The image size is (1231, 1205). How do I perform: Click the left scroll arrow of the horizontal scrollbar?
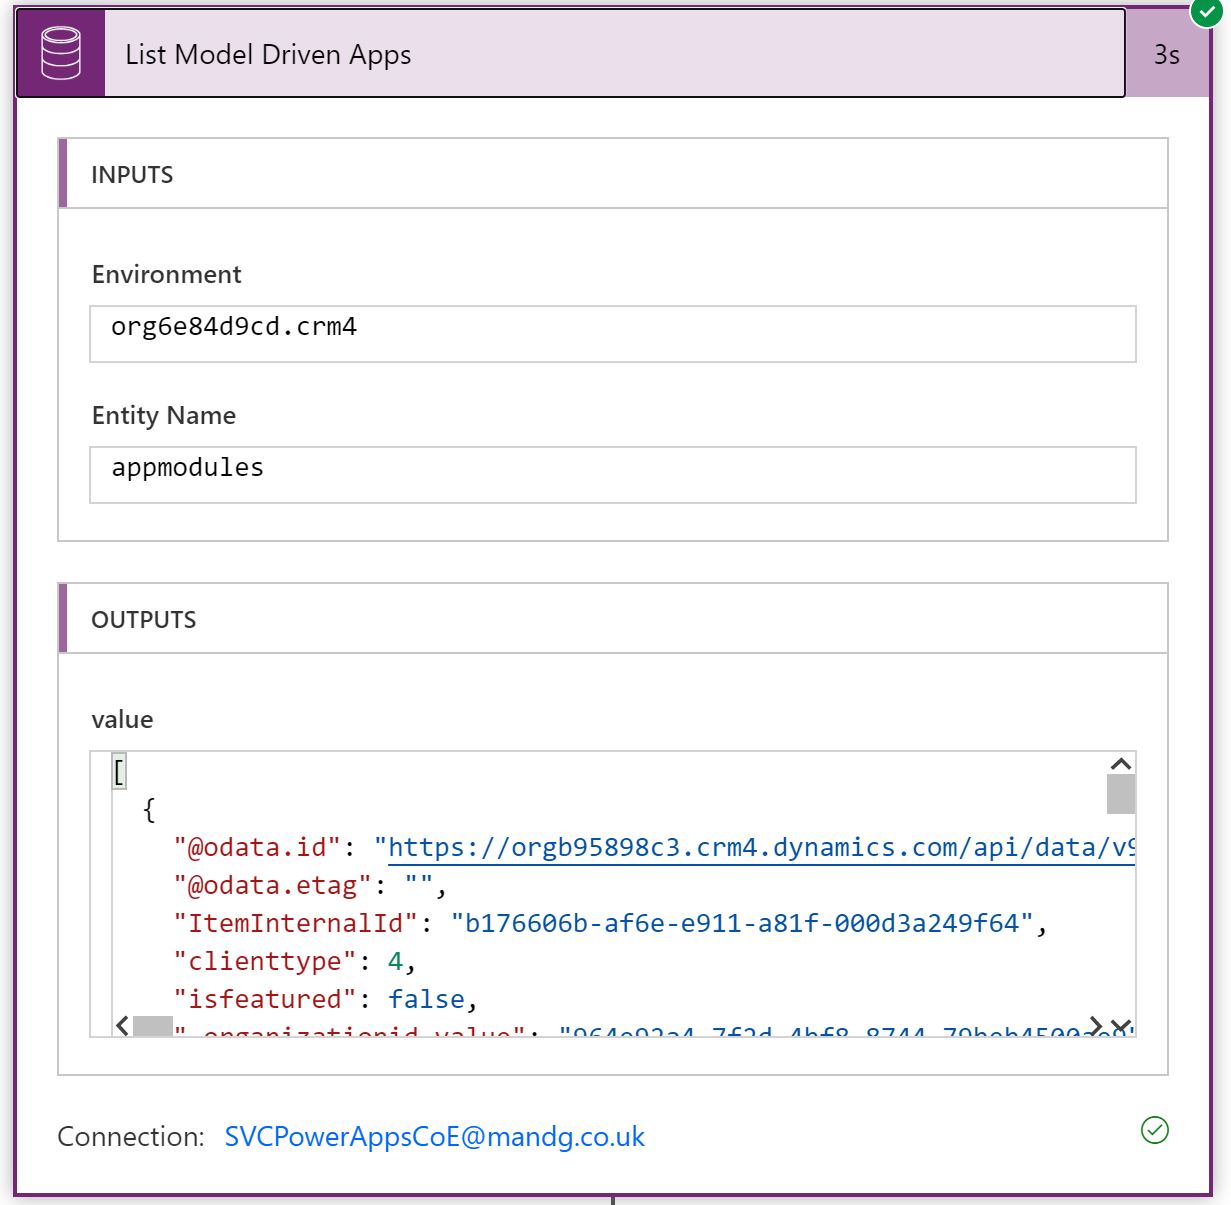[x=120, y=1026]
